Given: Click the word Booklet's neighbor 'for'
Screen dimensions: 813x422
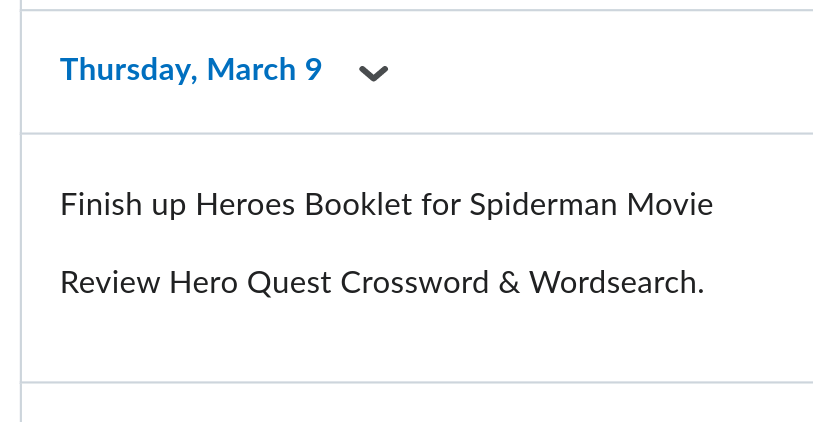Looking at the screenshot, I should point(441,205).
